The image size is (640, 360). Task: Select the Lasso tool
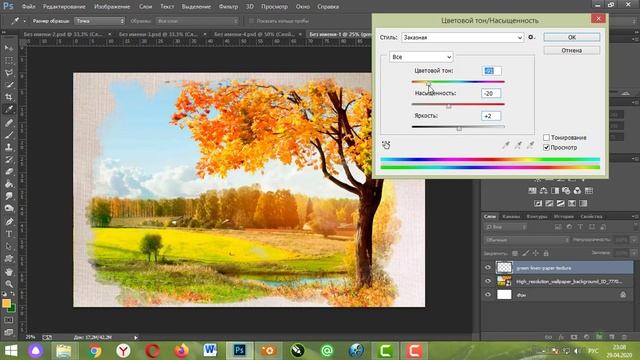click(9, 73)
